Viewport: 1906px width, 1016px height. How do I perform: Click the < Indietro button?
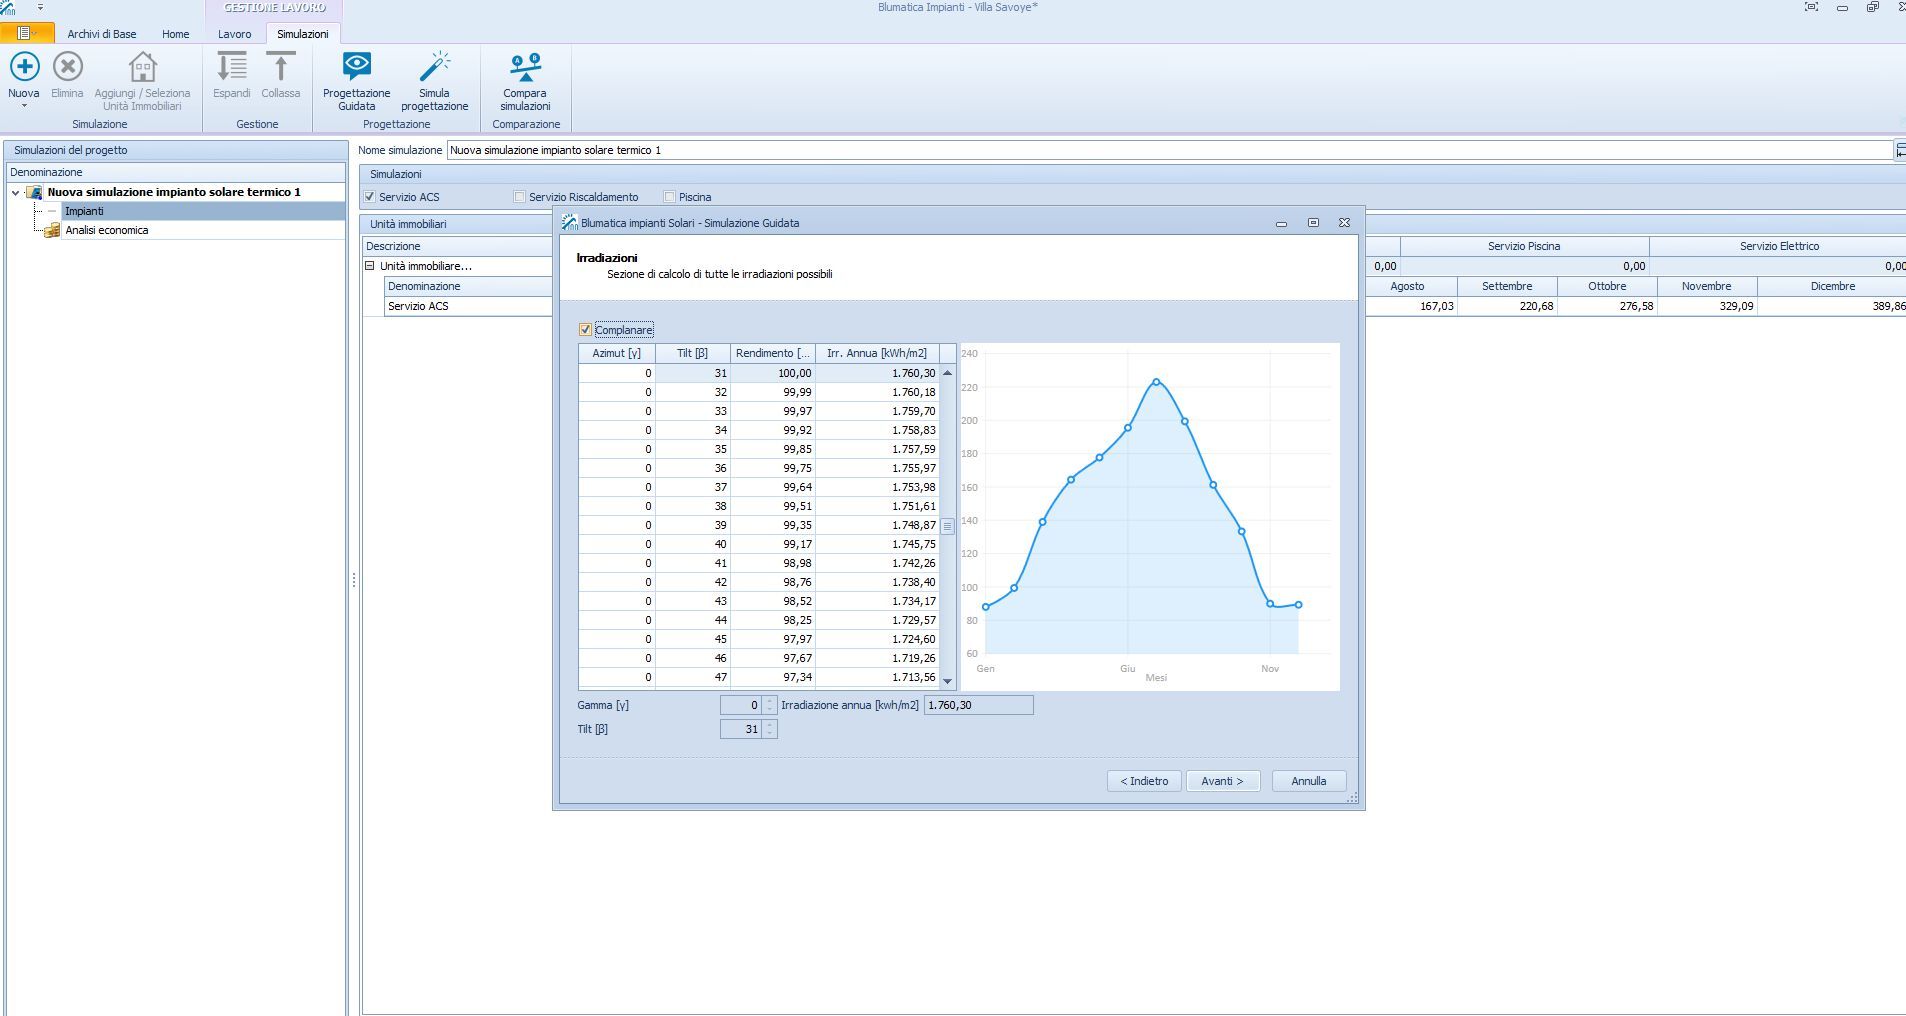1144,781
